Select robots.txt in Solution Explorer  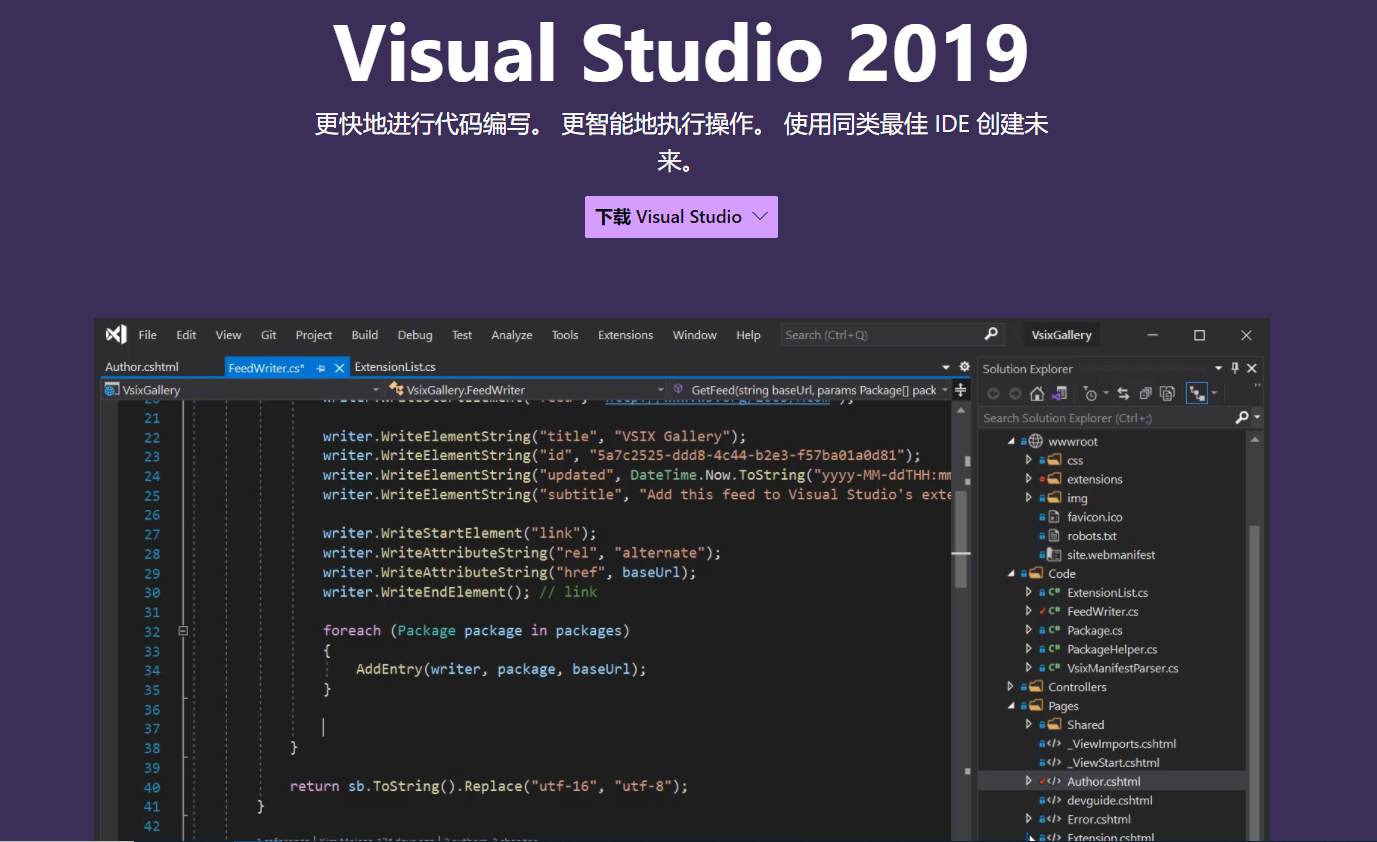point(1091,536)
